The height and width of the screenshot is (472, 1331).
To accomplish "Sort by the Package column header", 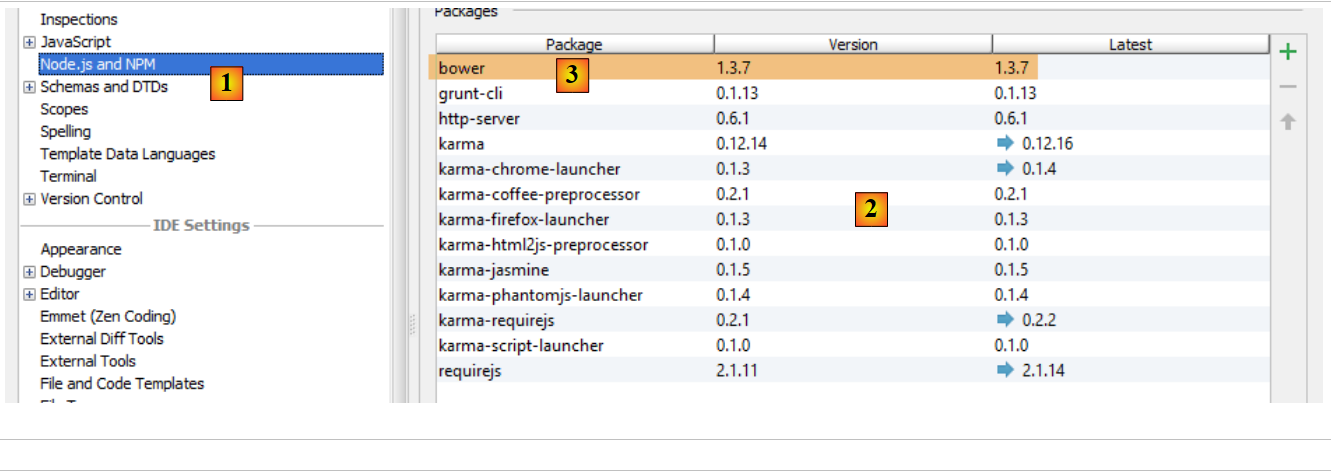I will 574,44.
